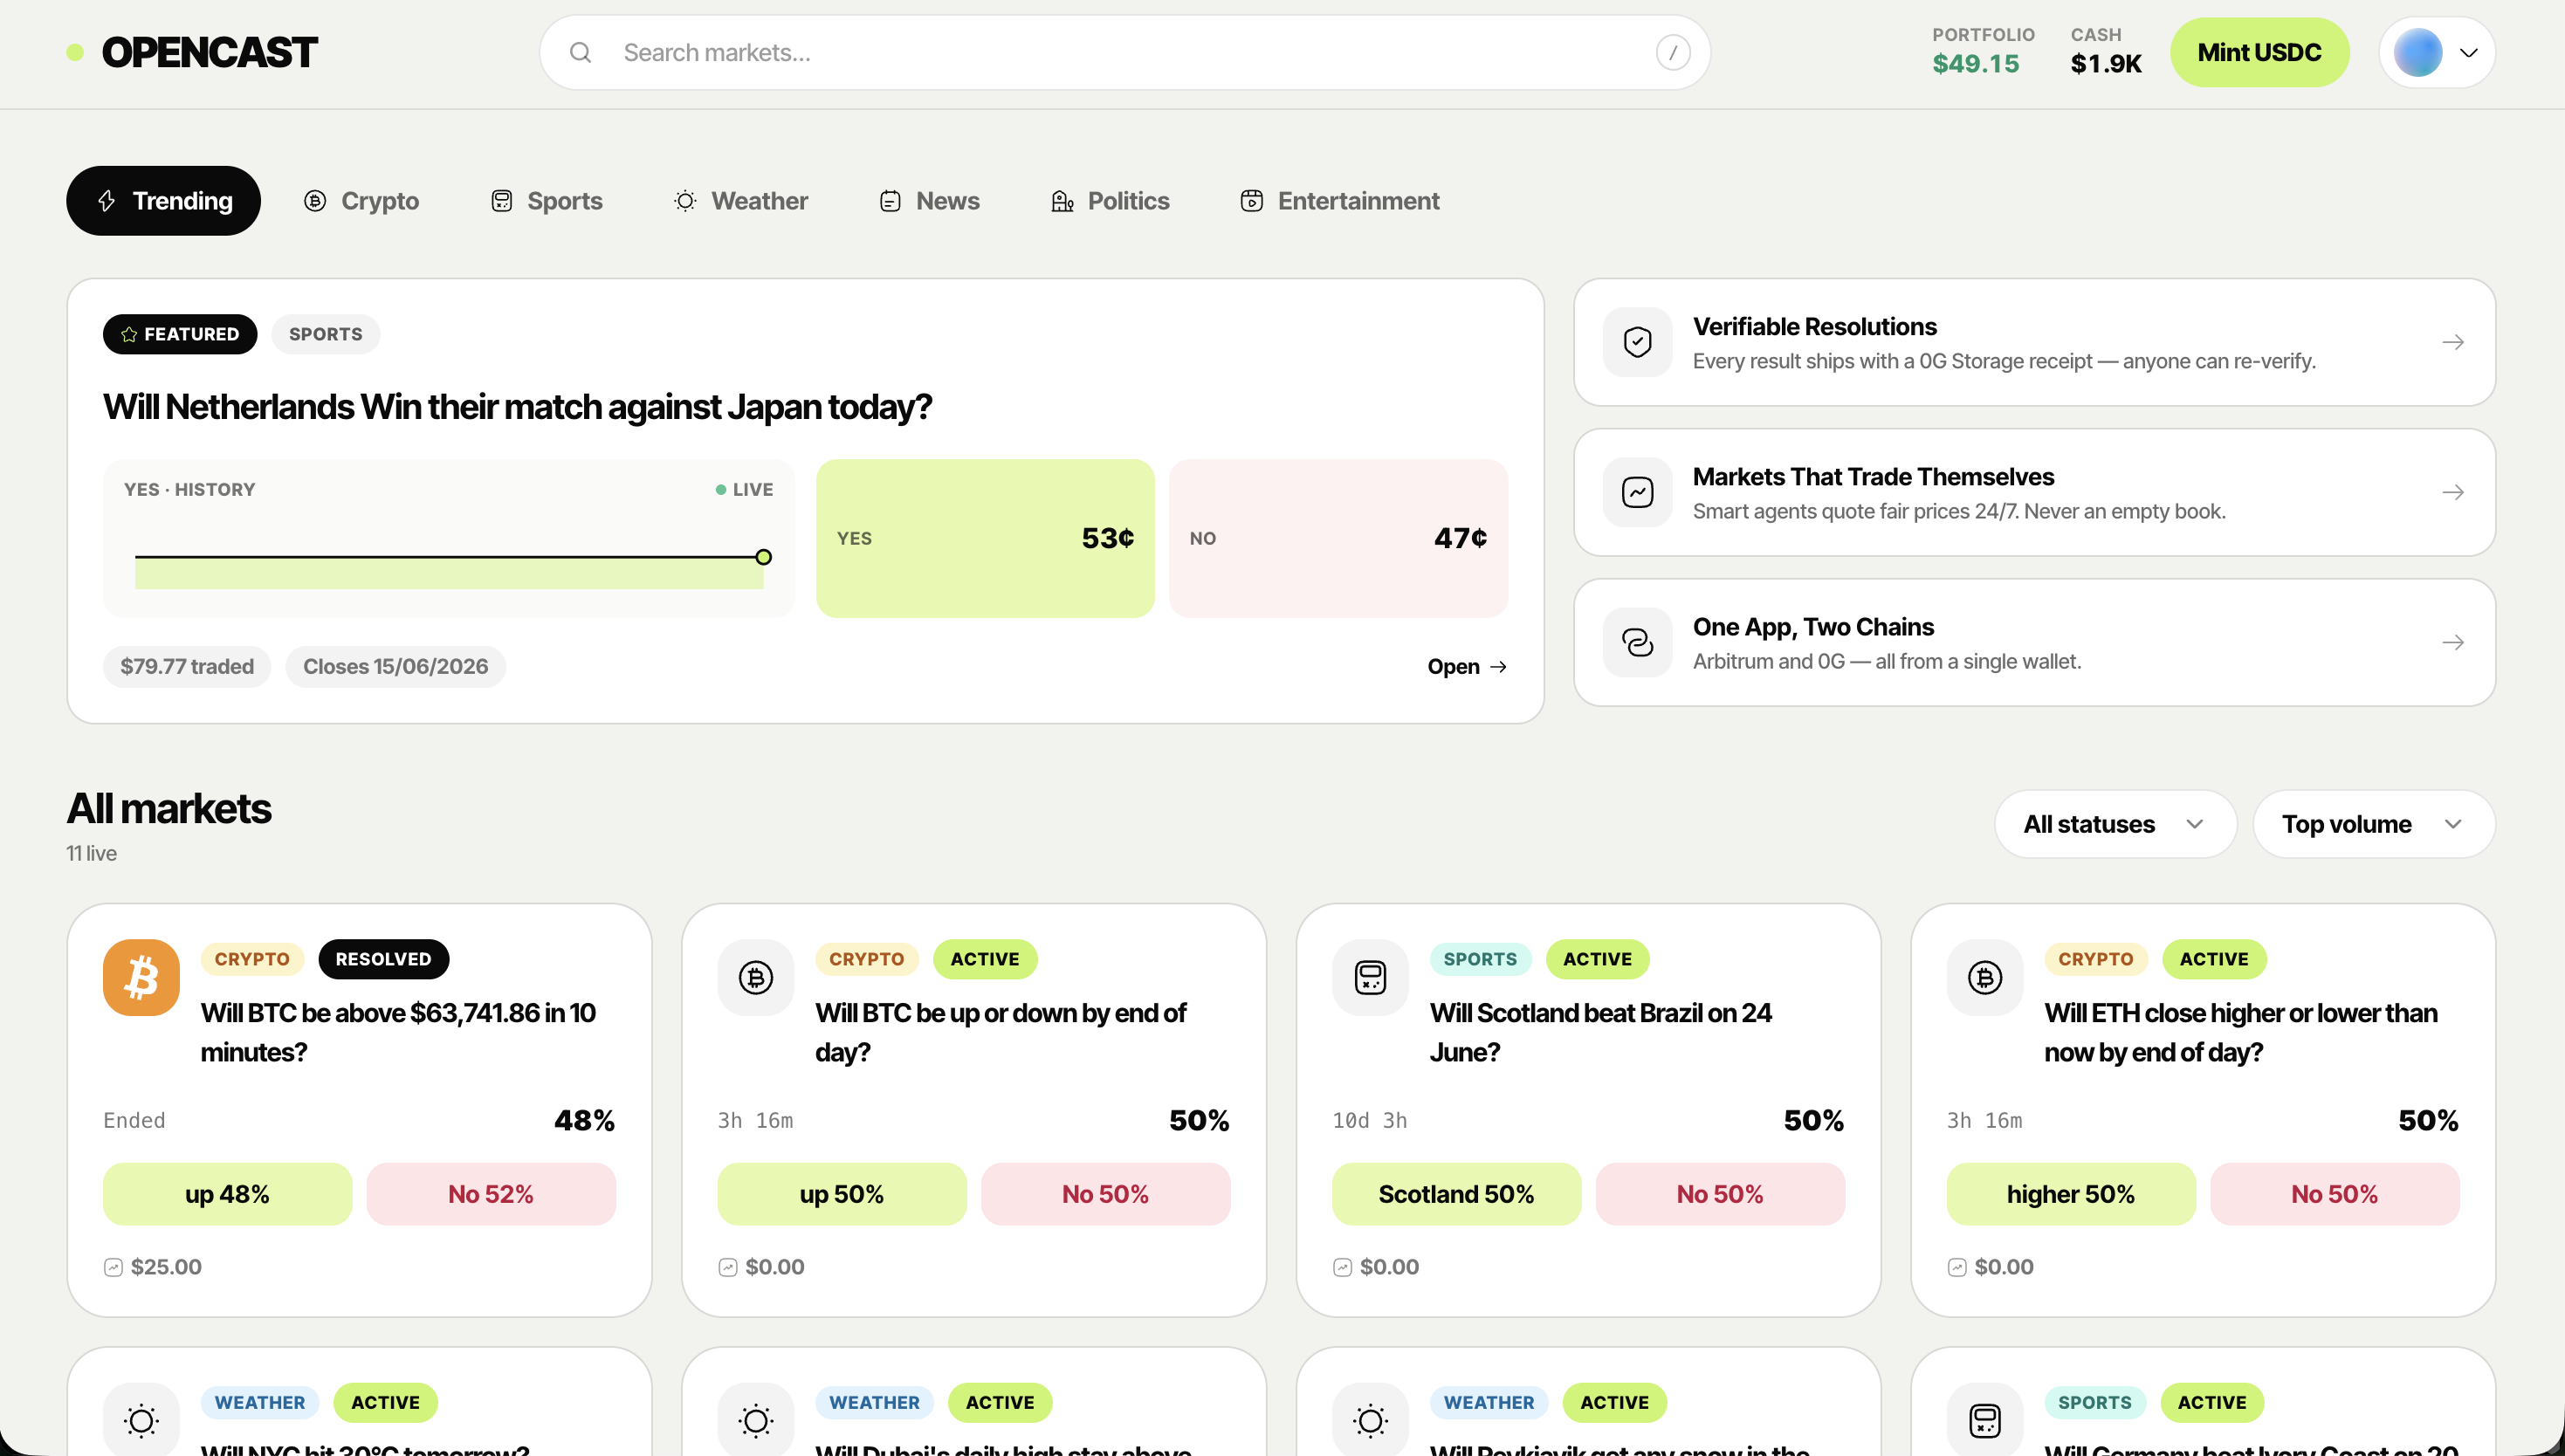2565x1456 pixels.
Task: Open the All statuses filter dropdown
Action: [x=2116, y=824]
